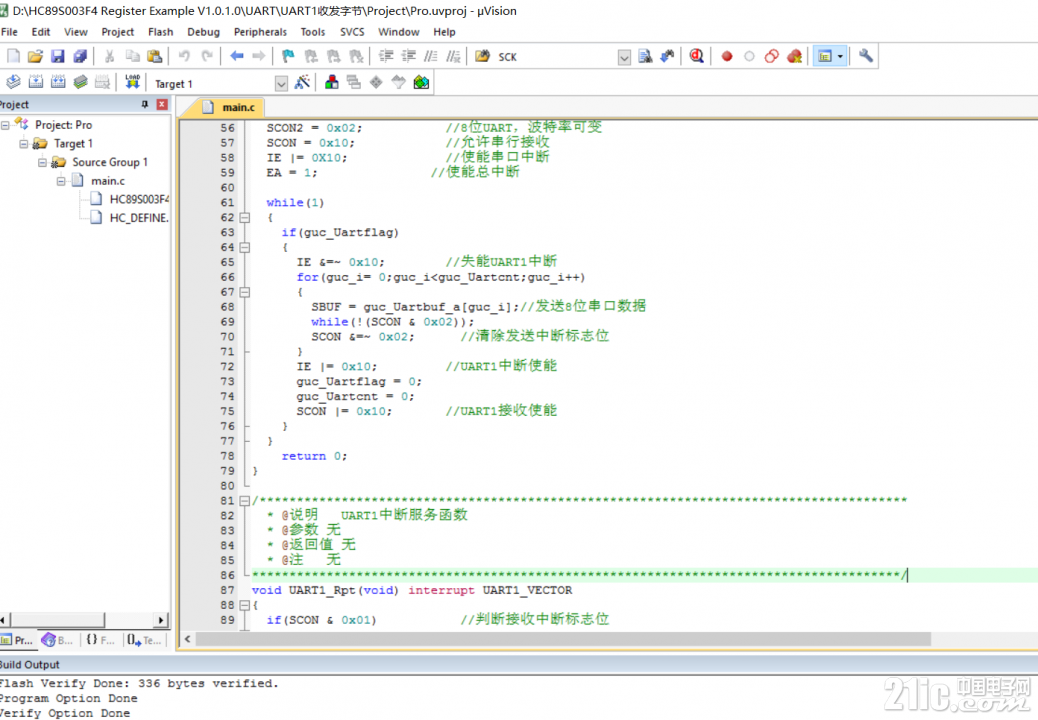The width and height of the screenshot is (1038, 720).
Task: Rebuild all target files
Action: [x=58, y=82]
